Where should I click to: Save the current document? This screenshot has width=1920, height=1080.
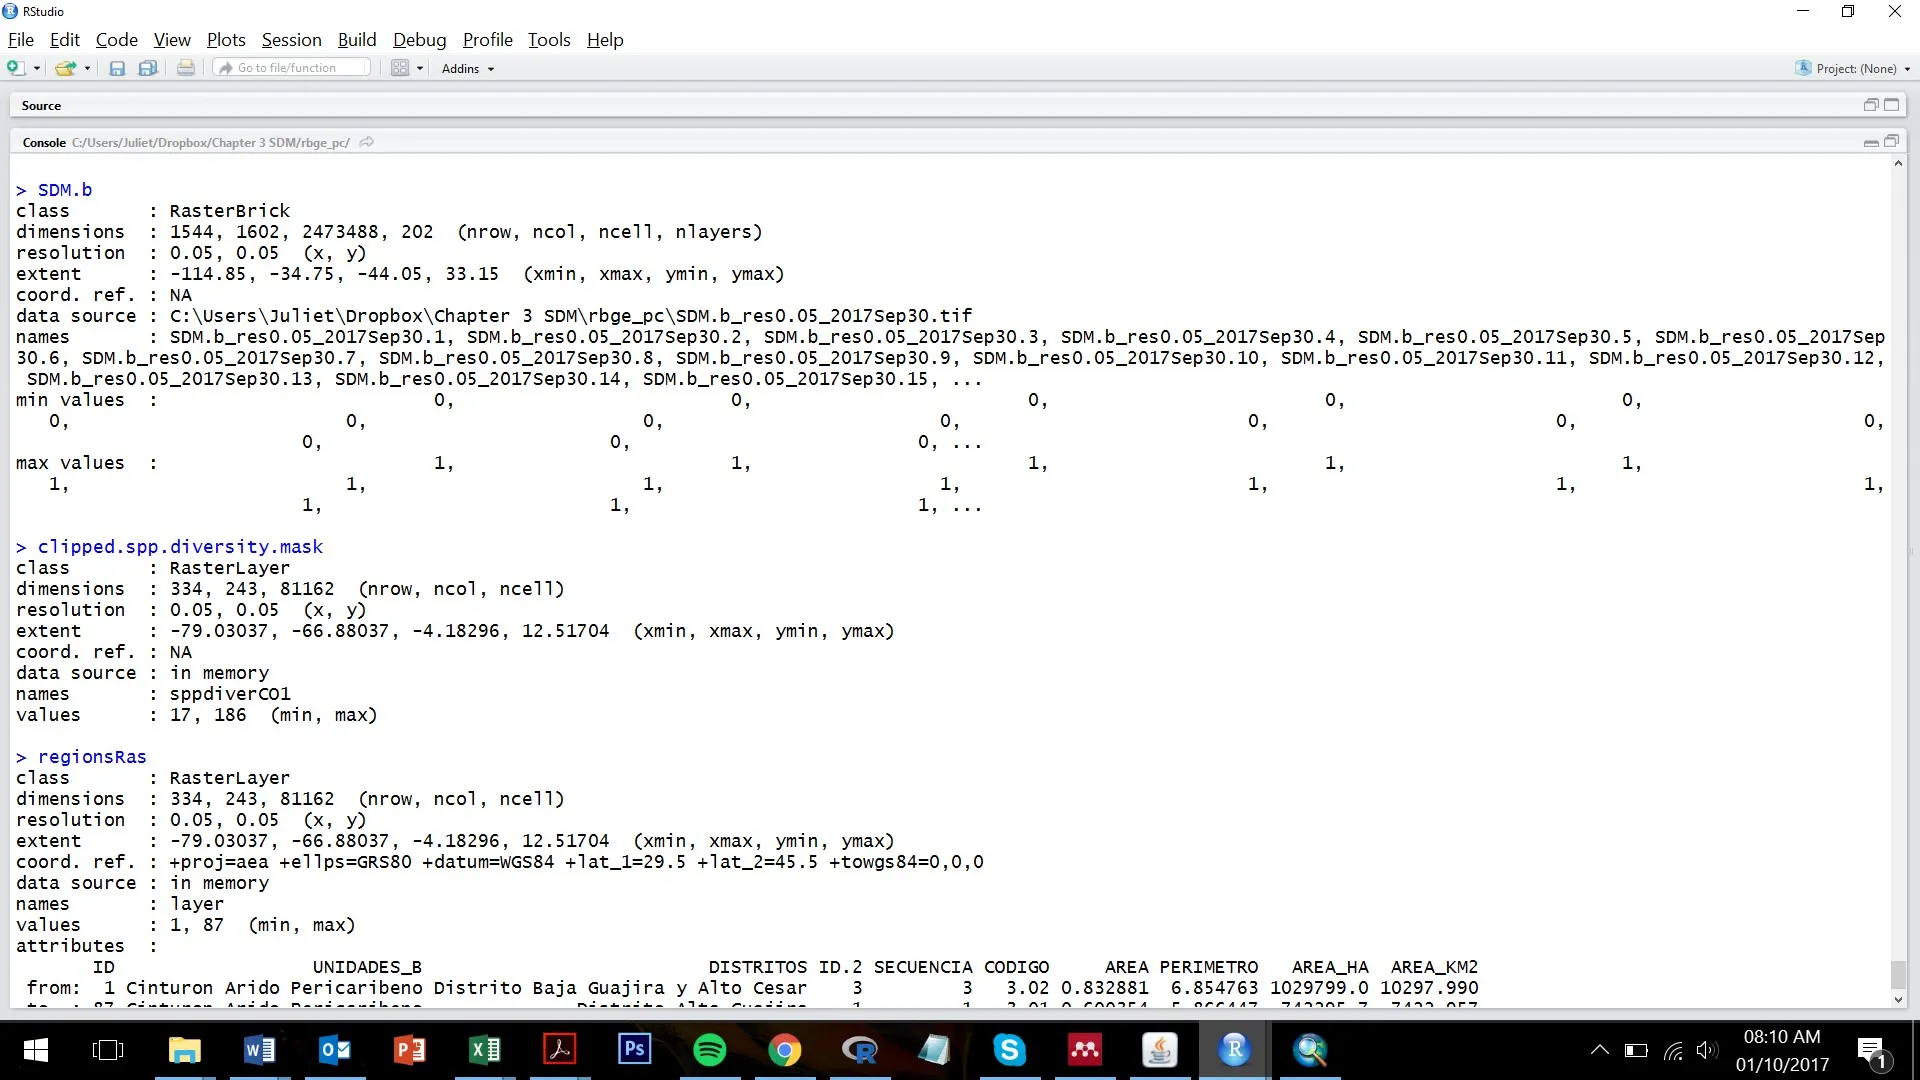click(x=117, y=68)
